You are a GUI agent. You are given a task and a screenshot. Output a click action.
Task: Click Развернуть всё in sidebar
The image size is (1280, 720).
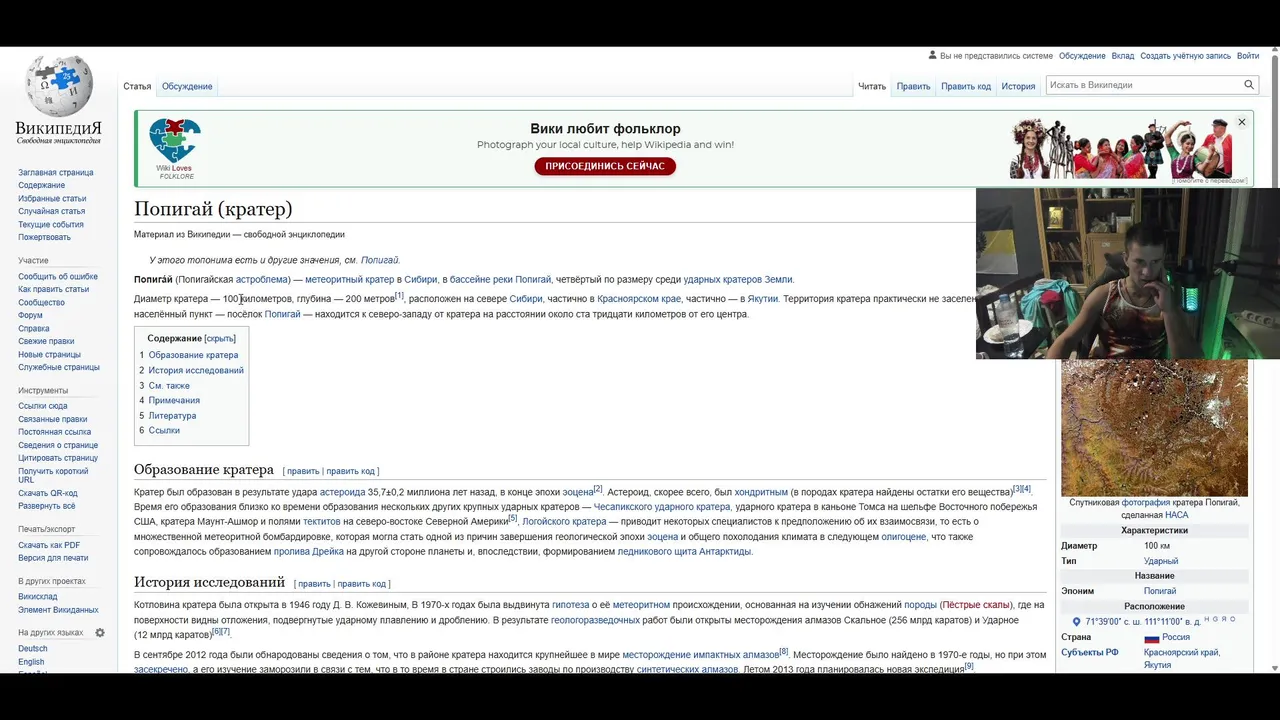click(46, 506)
